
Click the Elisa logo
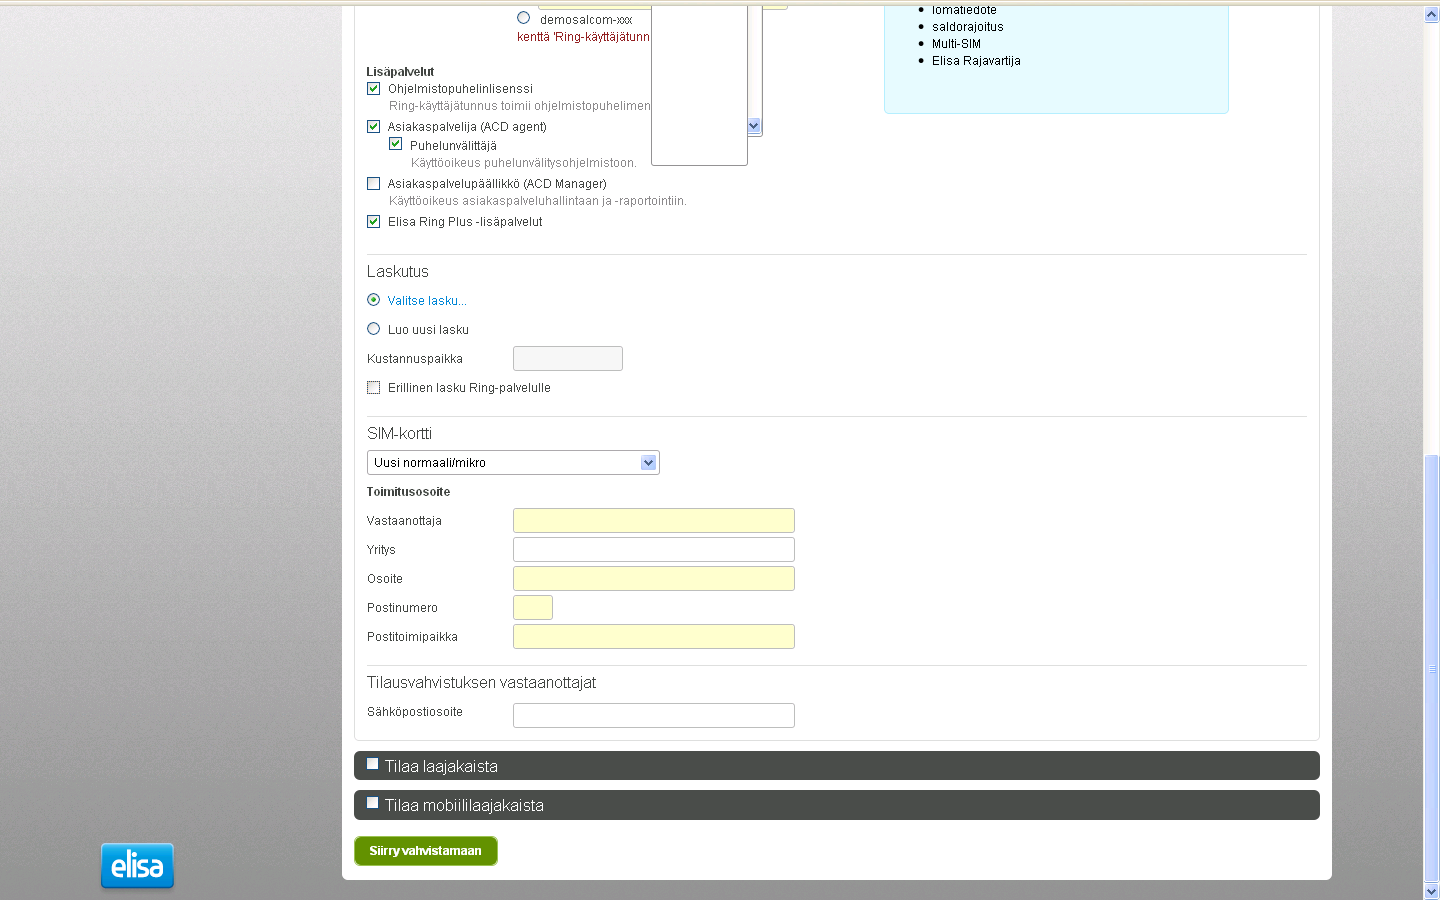click(137, 865)
